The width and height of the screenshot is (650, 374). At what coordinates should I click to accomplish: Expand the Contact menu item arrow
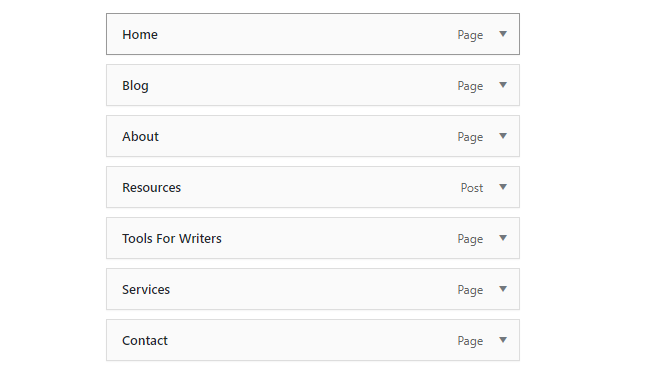point(503,340)
